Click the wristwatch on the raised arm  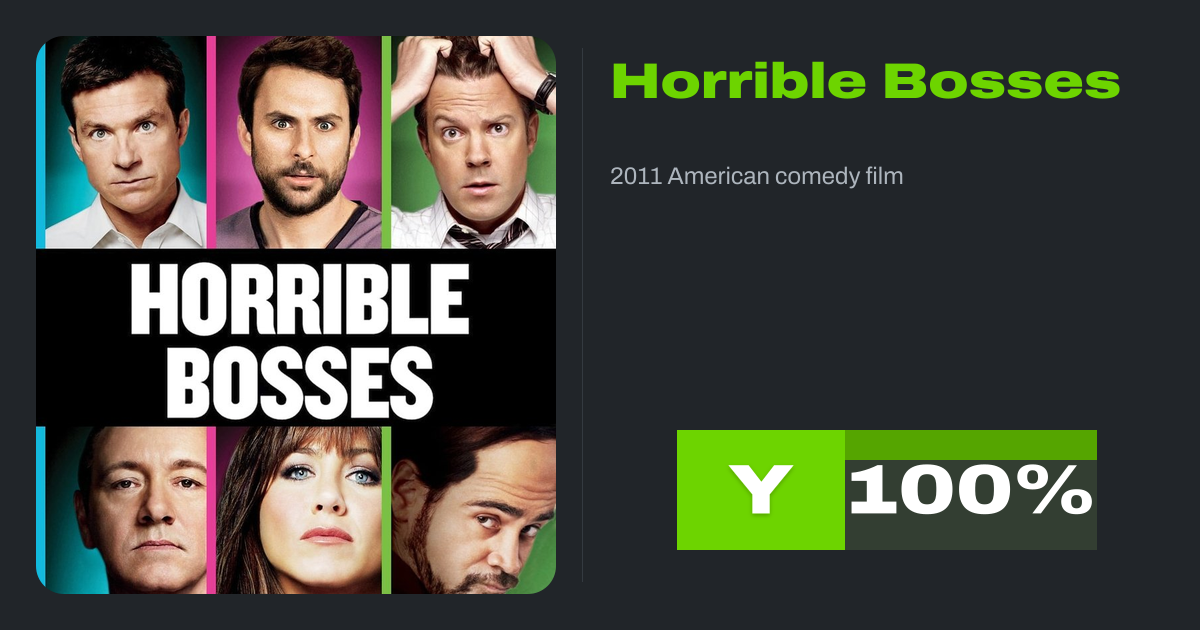click(544, 92)
